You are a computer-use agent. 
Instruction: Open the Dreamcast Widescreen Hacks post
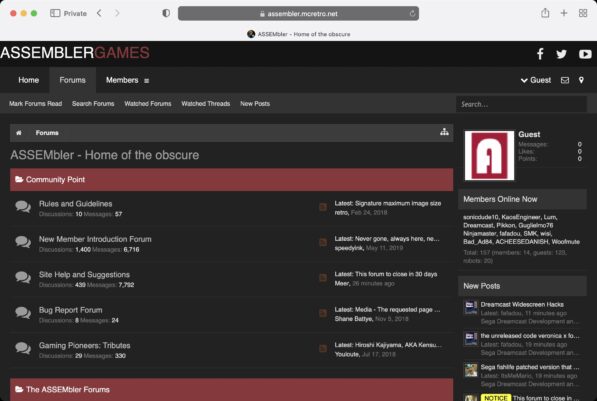pos(522,305)
